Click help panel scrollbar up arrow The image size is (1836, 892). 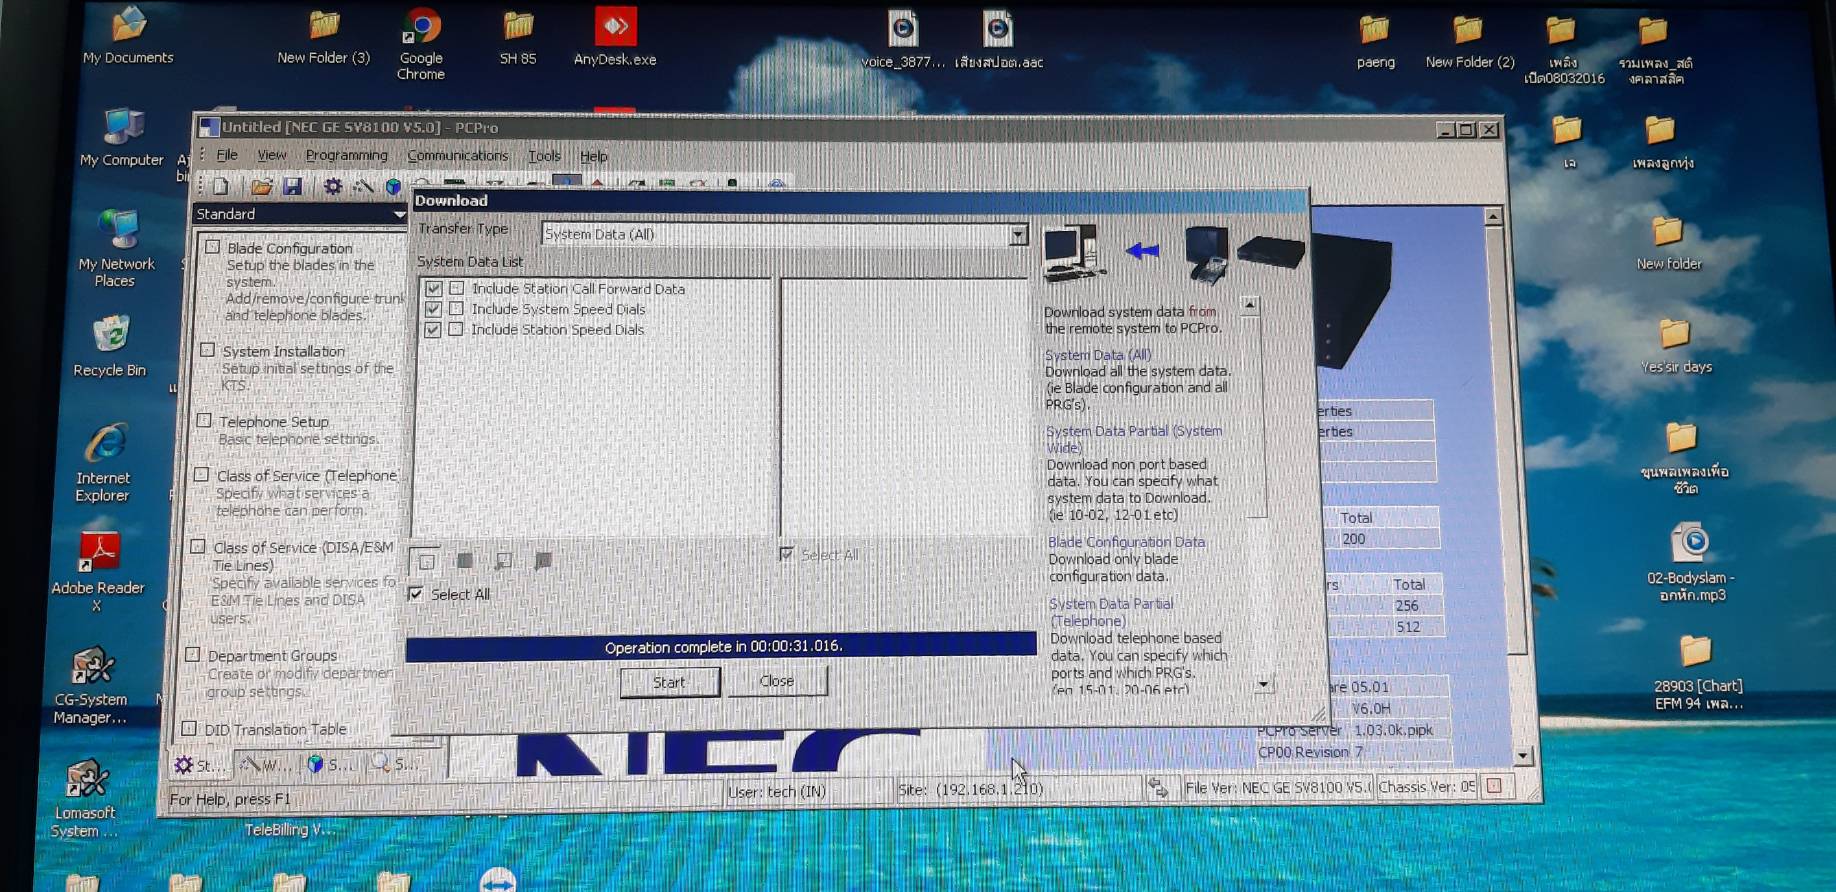pos(1249,303)
